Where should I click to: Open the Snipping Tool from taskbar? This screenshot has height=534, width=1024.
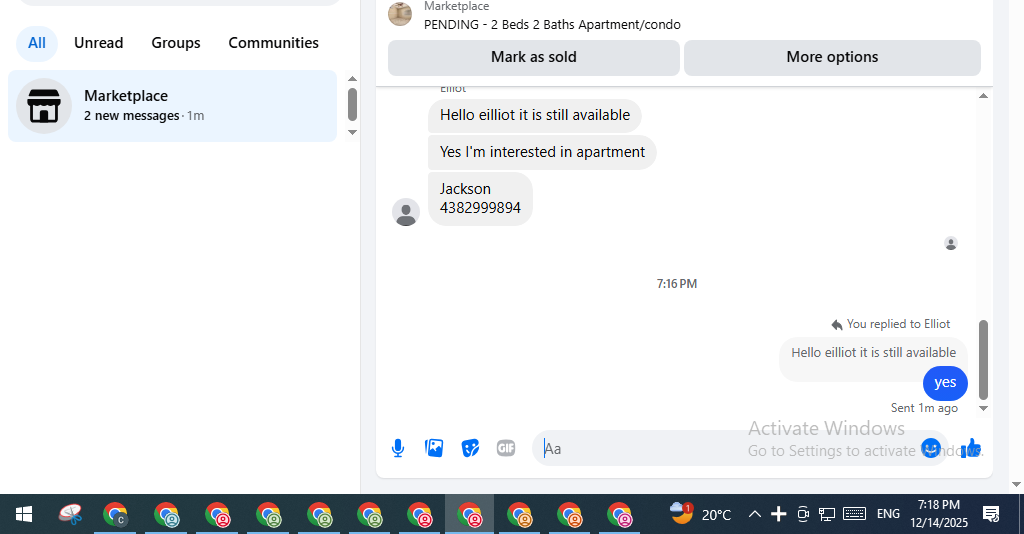pos(70,514)
